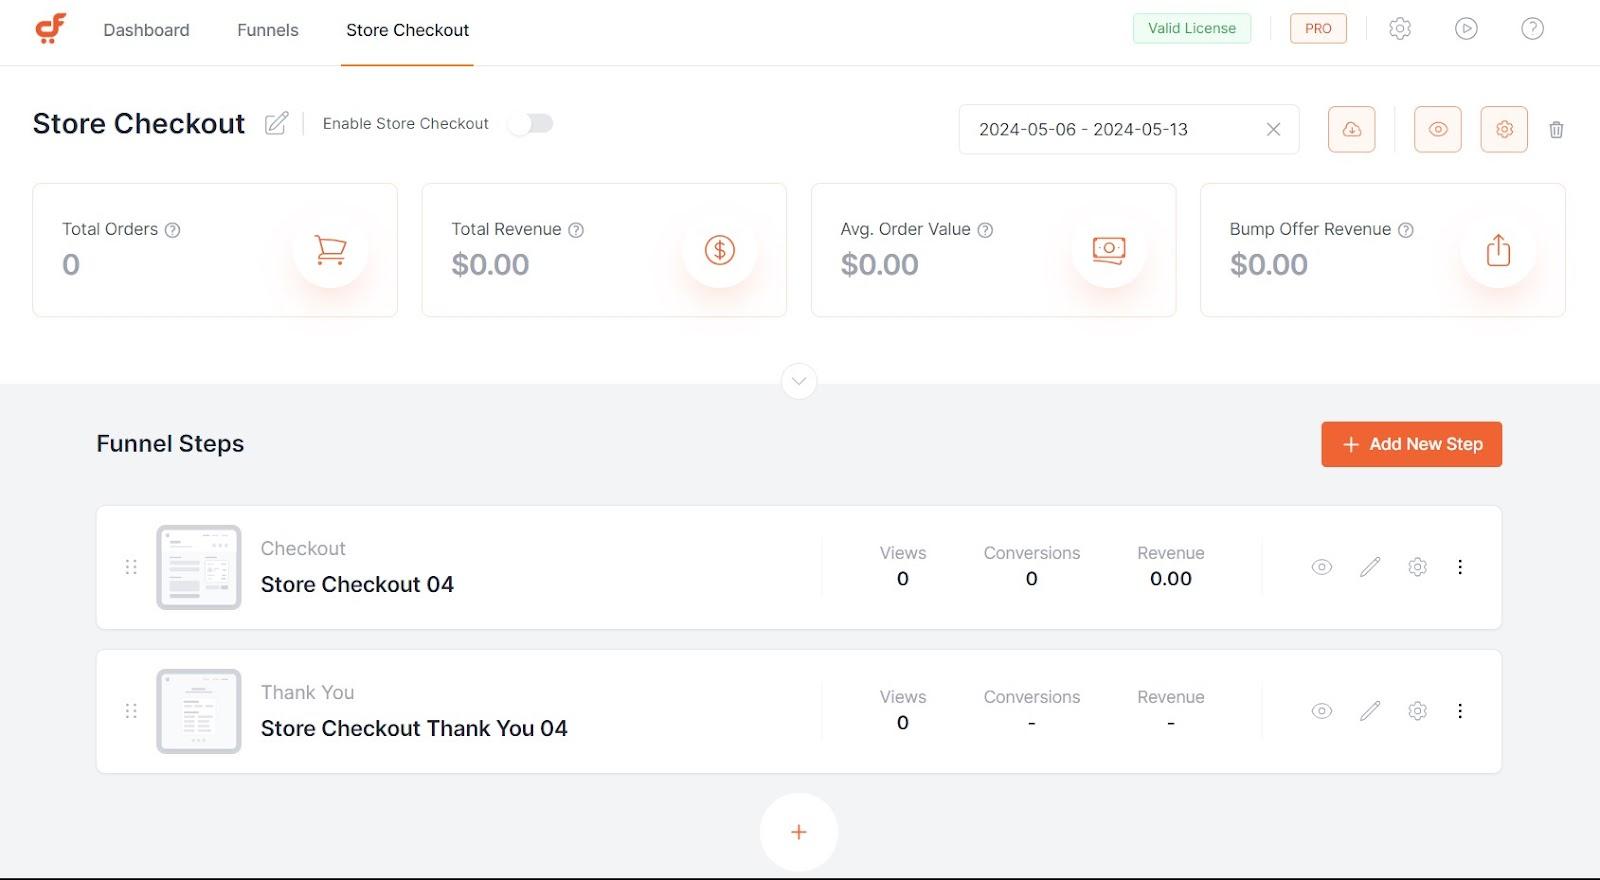
Task: Click the Bump Offer Revenue label
Action: point(1310,229)
